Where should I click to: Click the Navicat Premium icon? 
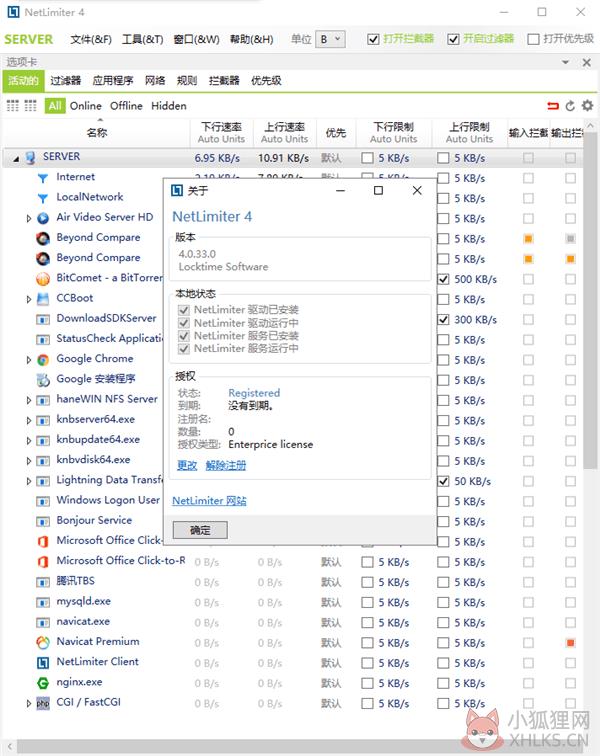pos(43,642)
